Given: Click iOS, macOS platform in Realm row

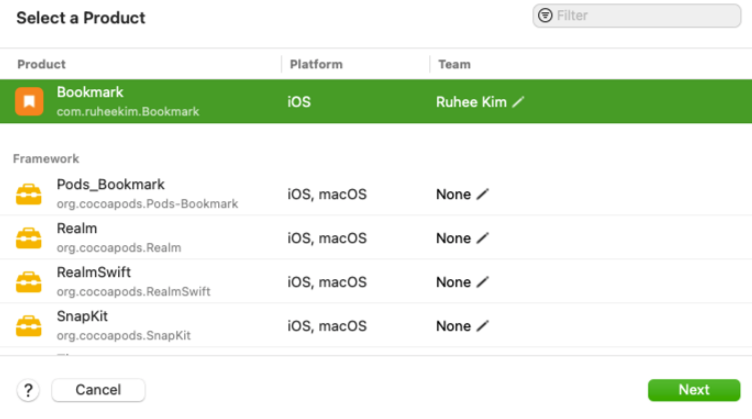Looking at the screenshot, I should click(x=327, y=238).
